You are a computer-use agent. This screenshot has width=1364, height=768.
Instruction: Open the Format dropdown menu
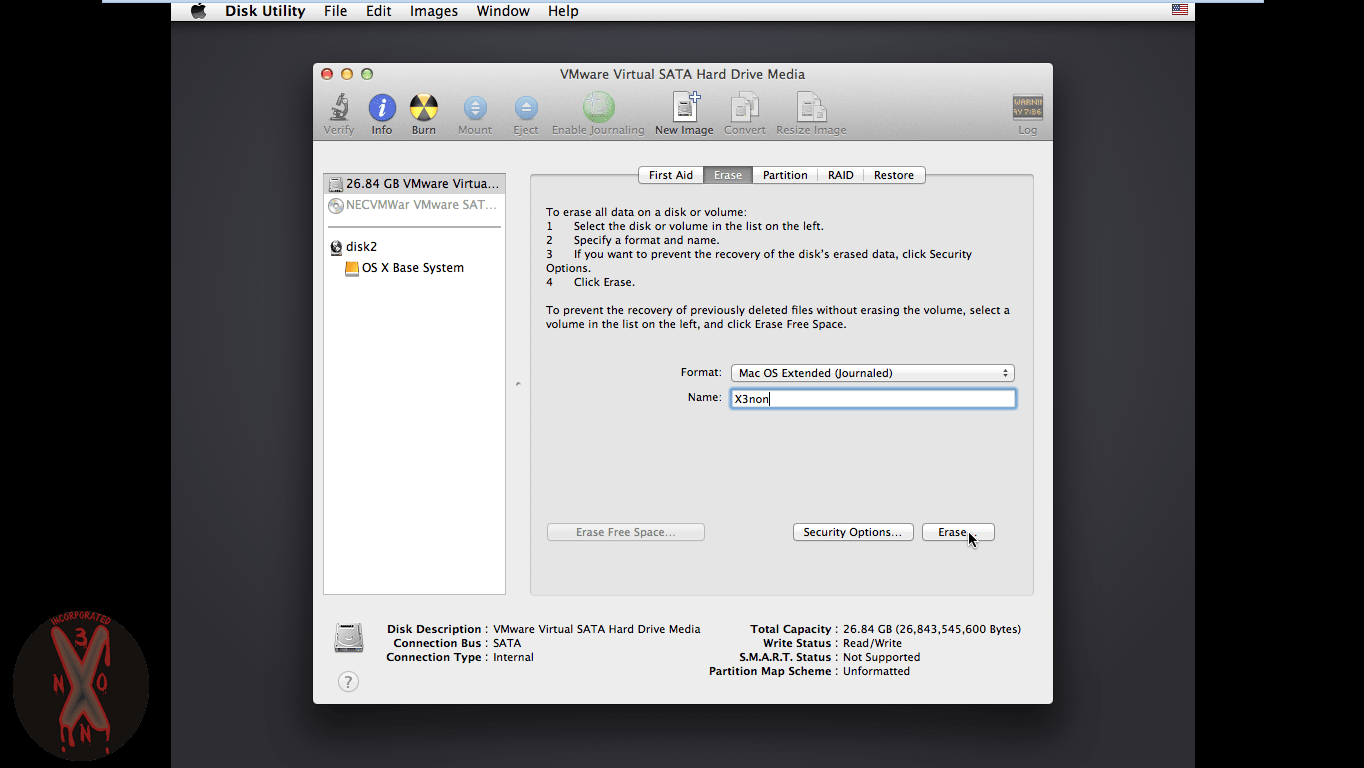873,373
